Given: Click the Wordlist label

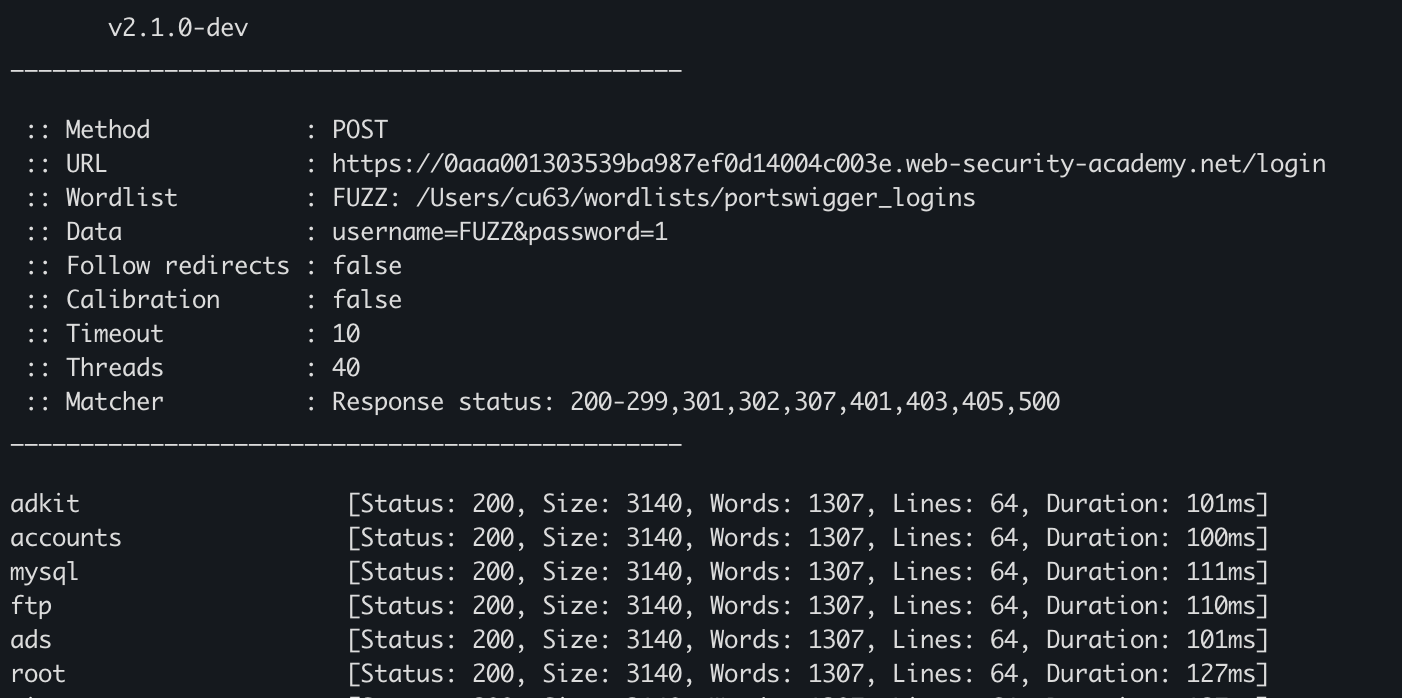Looking at the screenshot, I should tap(121, 198).
